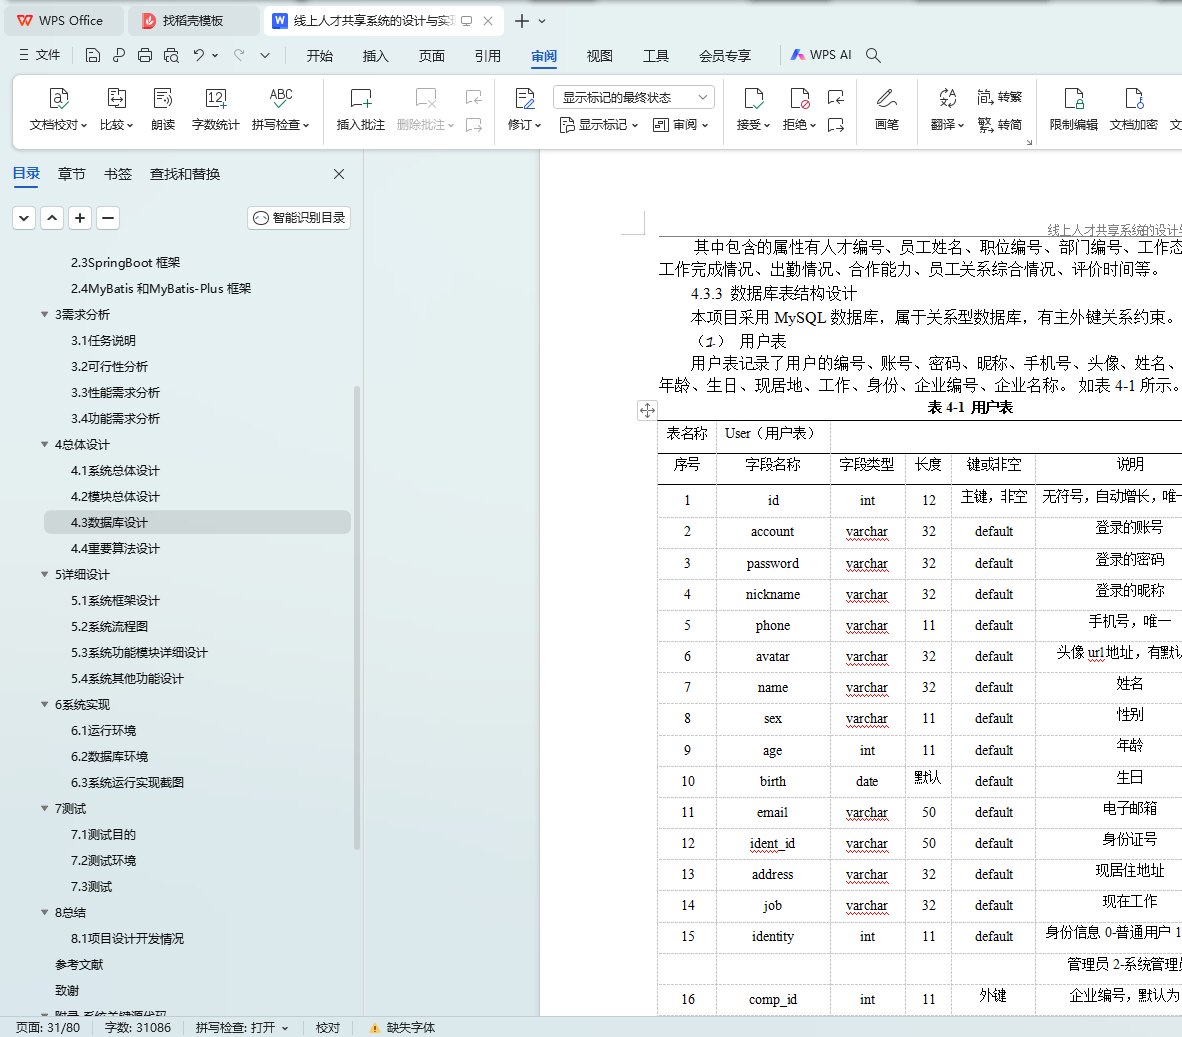Viewport: 1182px width, 1037px height.
Task: Open the 文档校对 proofreading tool
Action: point(58,109)
